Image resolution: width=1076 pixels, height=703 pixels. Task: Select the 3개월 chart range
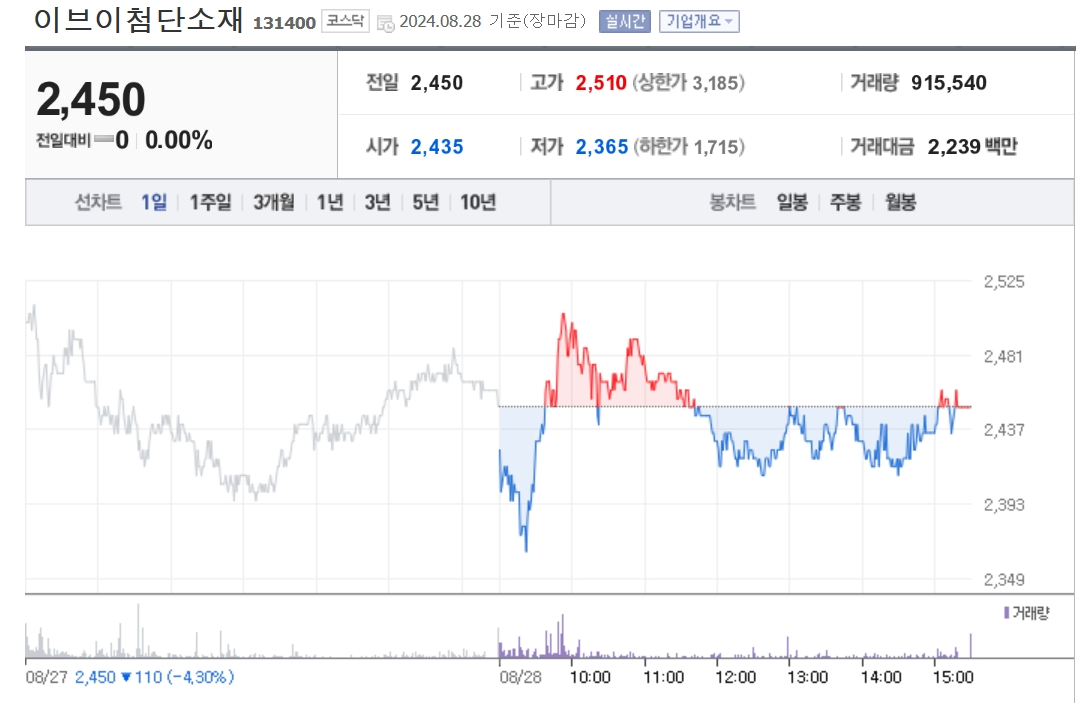pyautogui.click(x=274, y=202)
